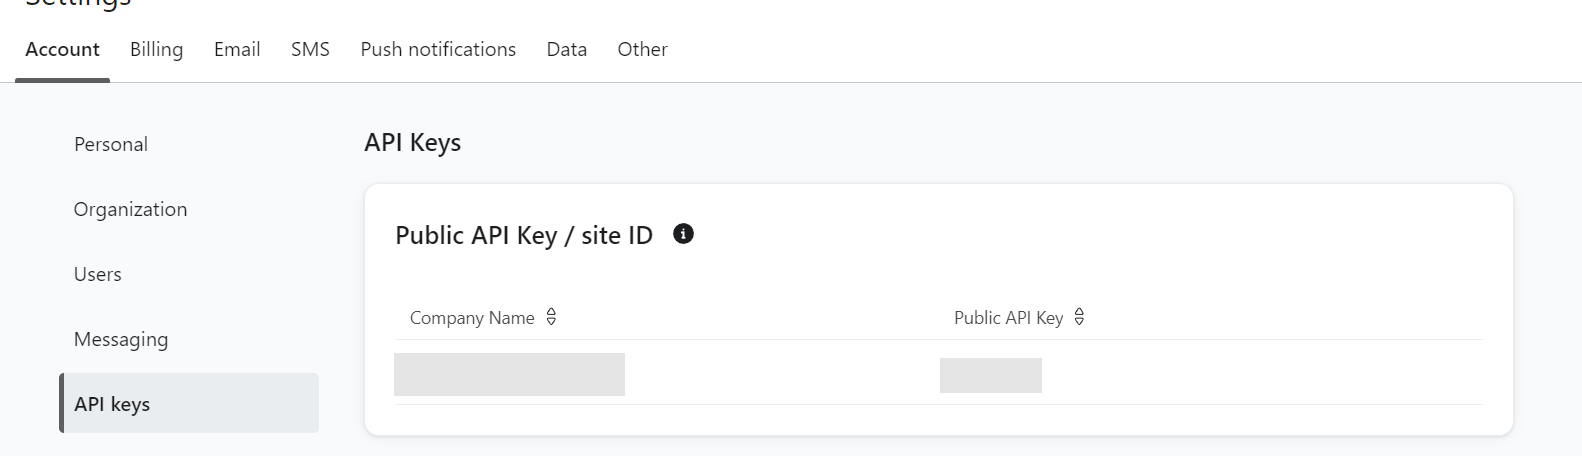1582x456 pixels.
Task: Select Messaging in the sidebar
Action: pos(121,339)
